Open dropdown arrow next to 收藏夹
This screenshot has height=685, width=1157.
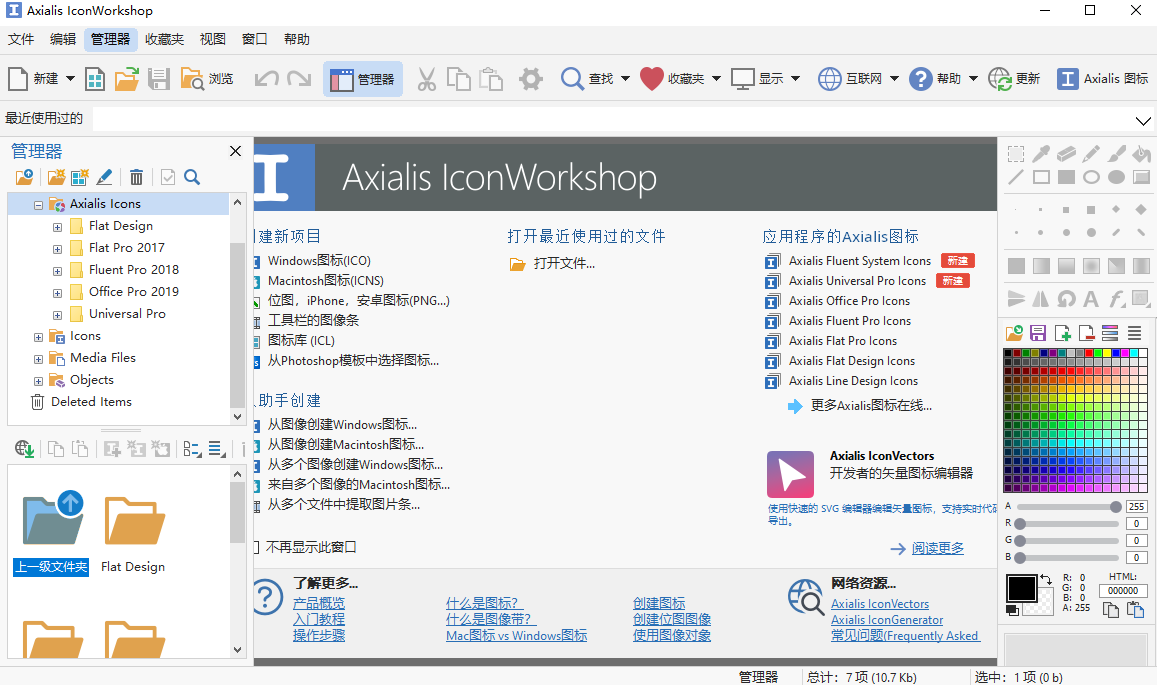[716, 78]
